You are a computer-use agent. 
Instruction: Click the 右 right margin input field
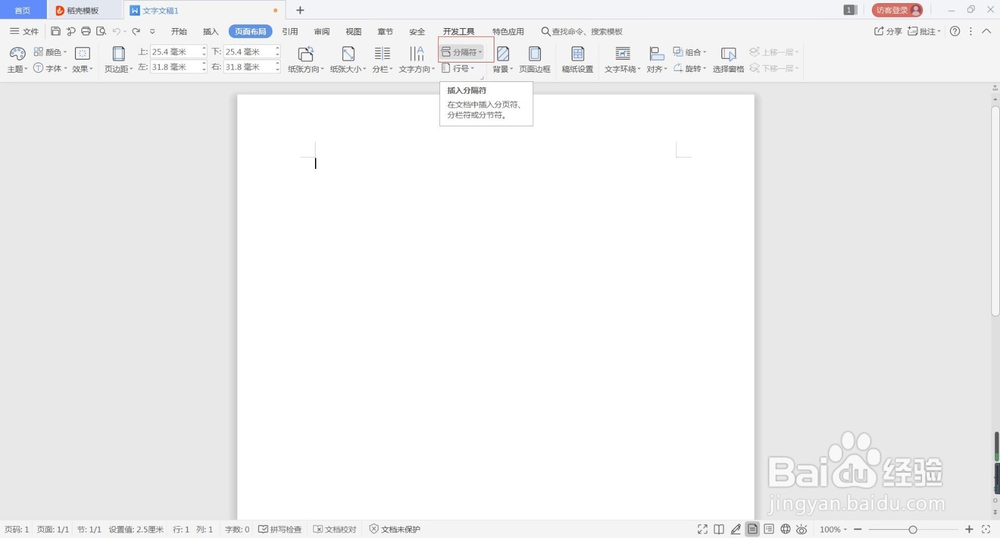pos(249,66)
